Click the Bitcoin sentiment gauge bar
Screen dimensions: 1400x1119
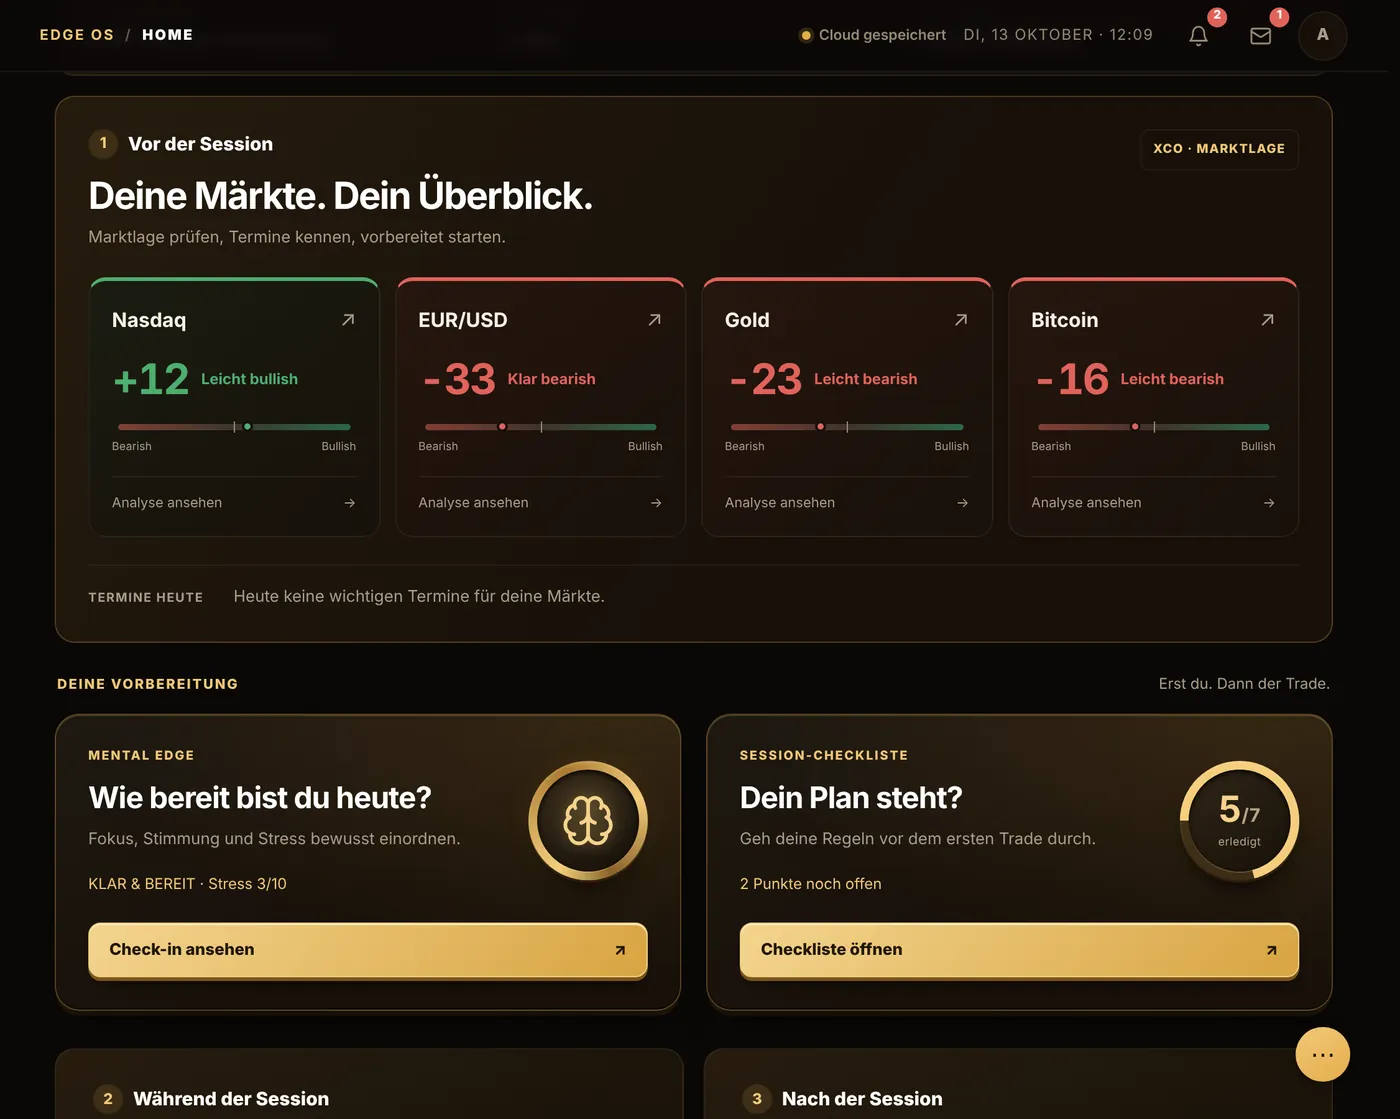[1153, 427]
